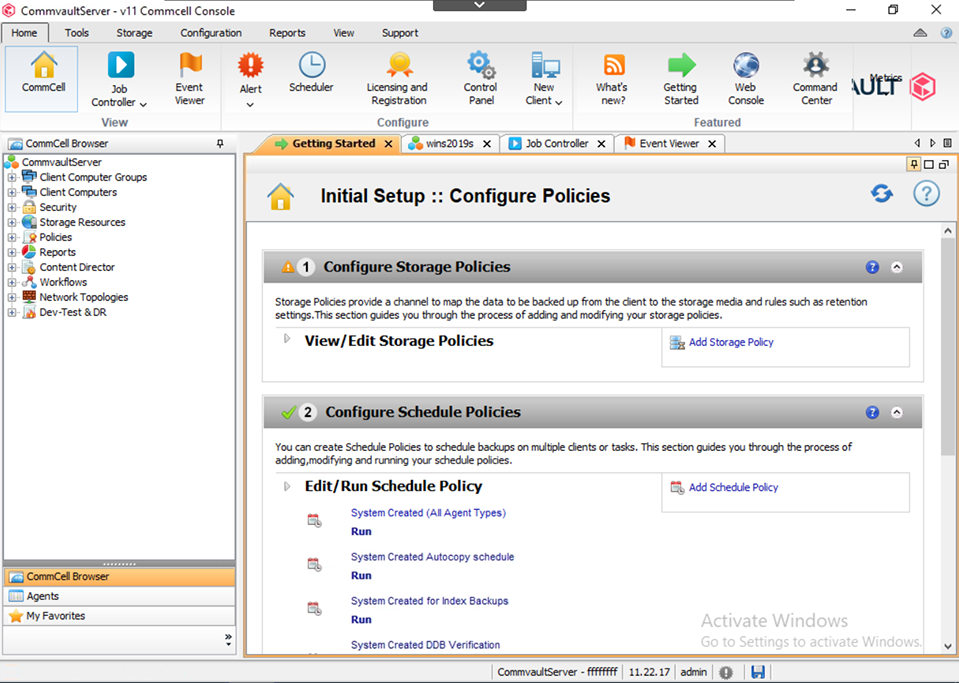Viewport: 959px width, 683px height.
Task: Open What's new feed icon
Action: point(613,65)
